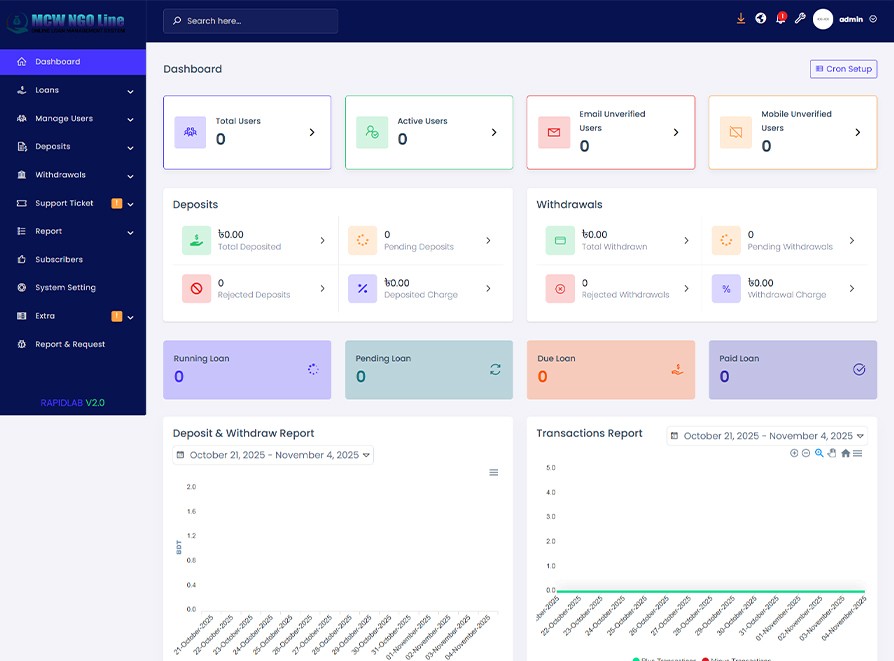This screenshot has height=661, width=894.
Task: Select the panning hand tool on Transactions chart
Action: click(832, 453)
